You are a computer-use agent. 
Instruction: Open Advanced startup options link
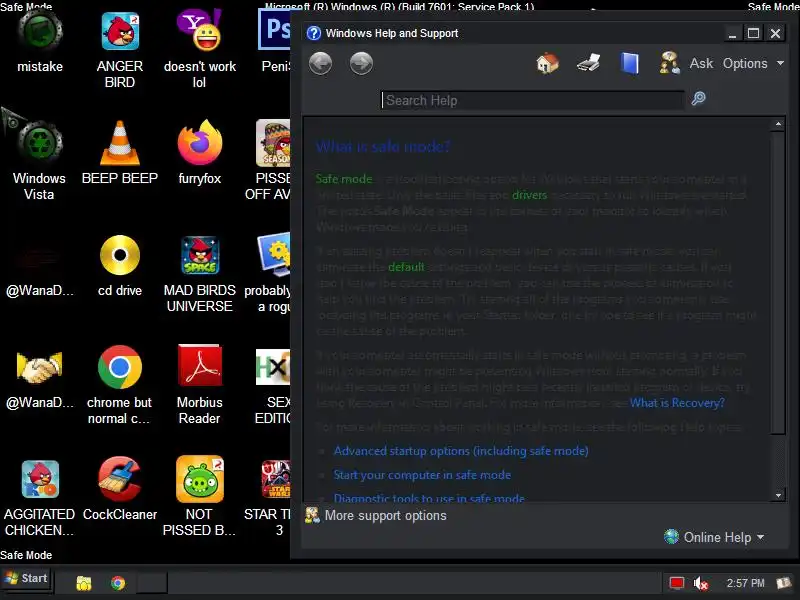(461, 451)
